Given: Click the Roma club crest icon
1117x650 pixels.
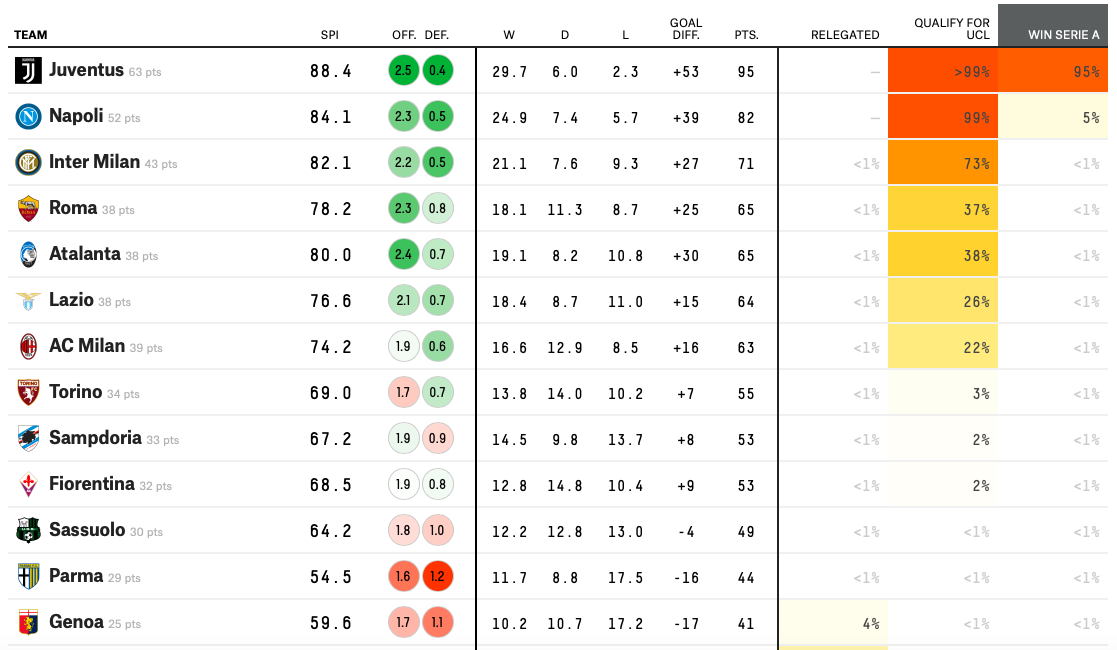Looking at the screenshot, I should click(28, 209).
